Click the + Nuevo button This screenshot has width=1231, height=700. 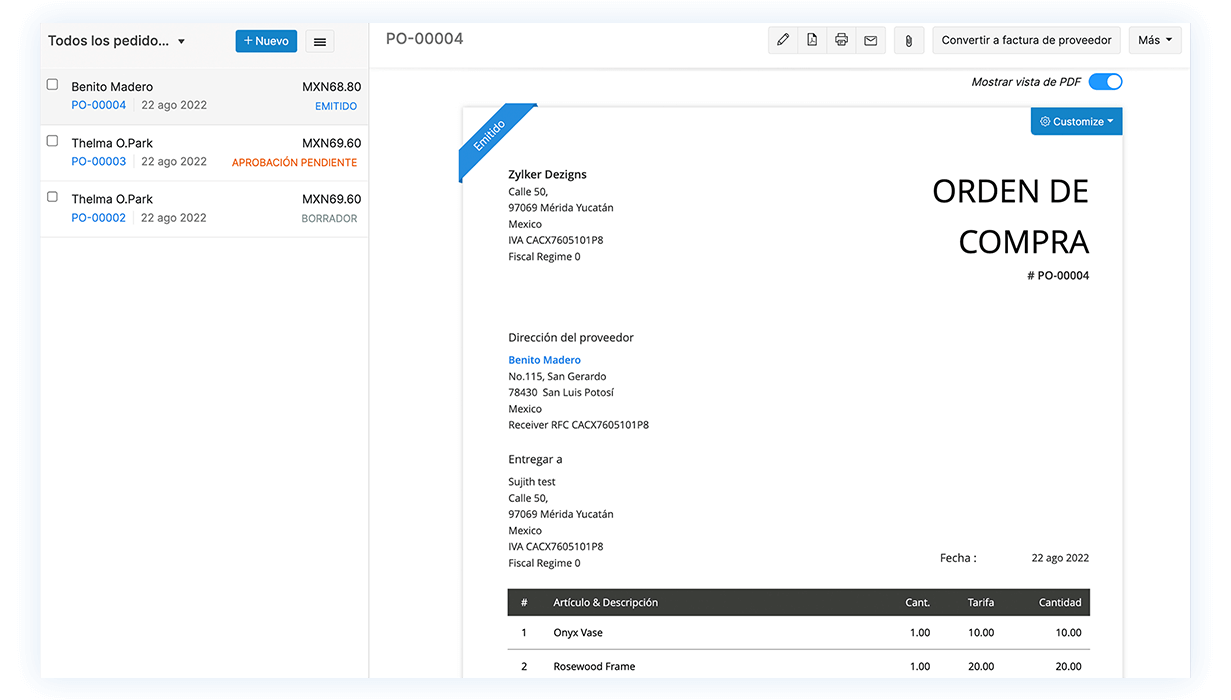pos(266,40)
